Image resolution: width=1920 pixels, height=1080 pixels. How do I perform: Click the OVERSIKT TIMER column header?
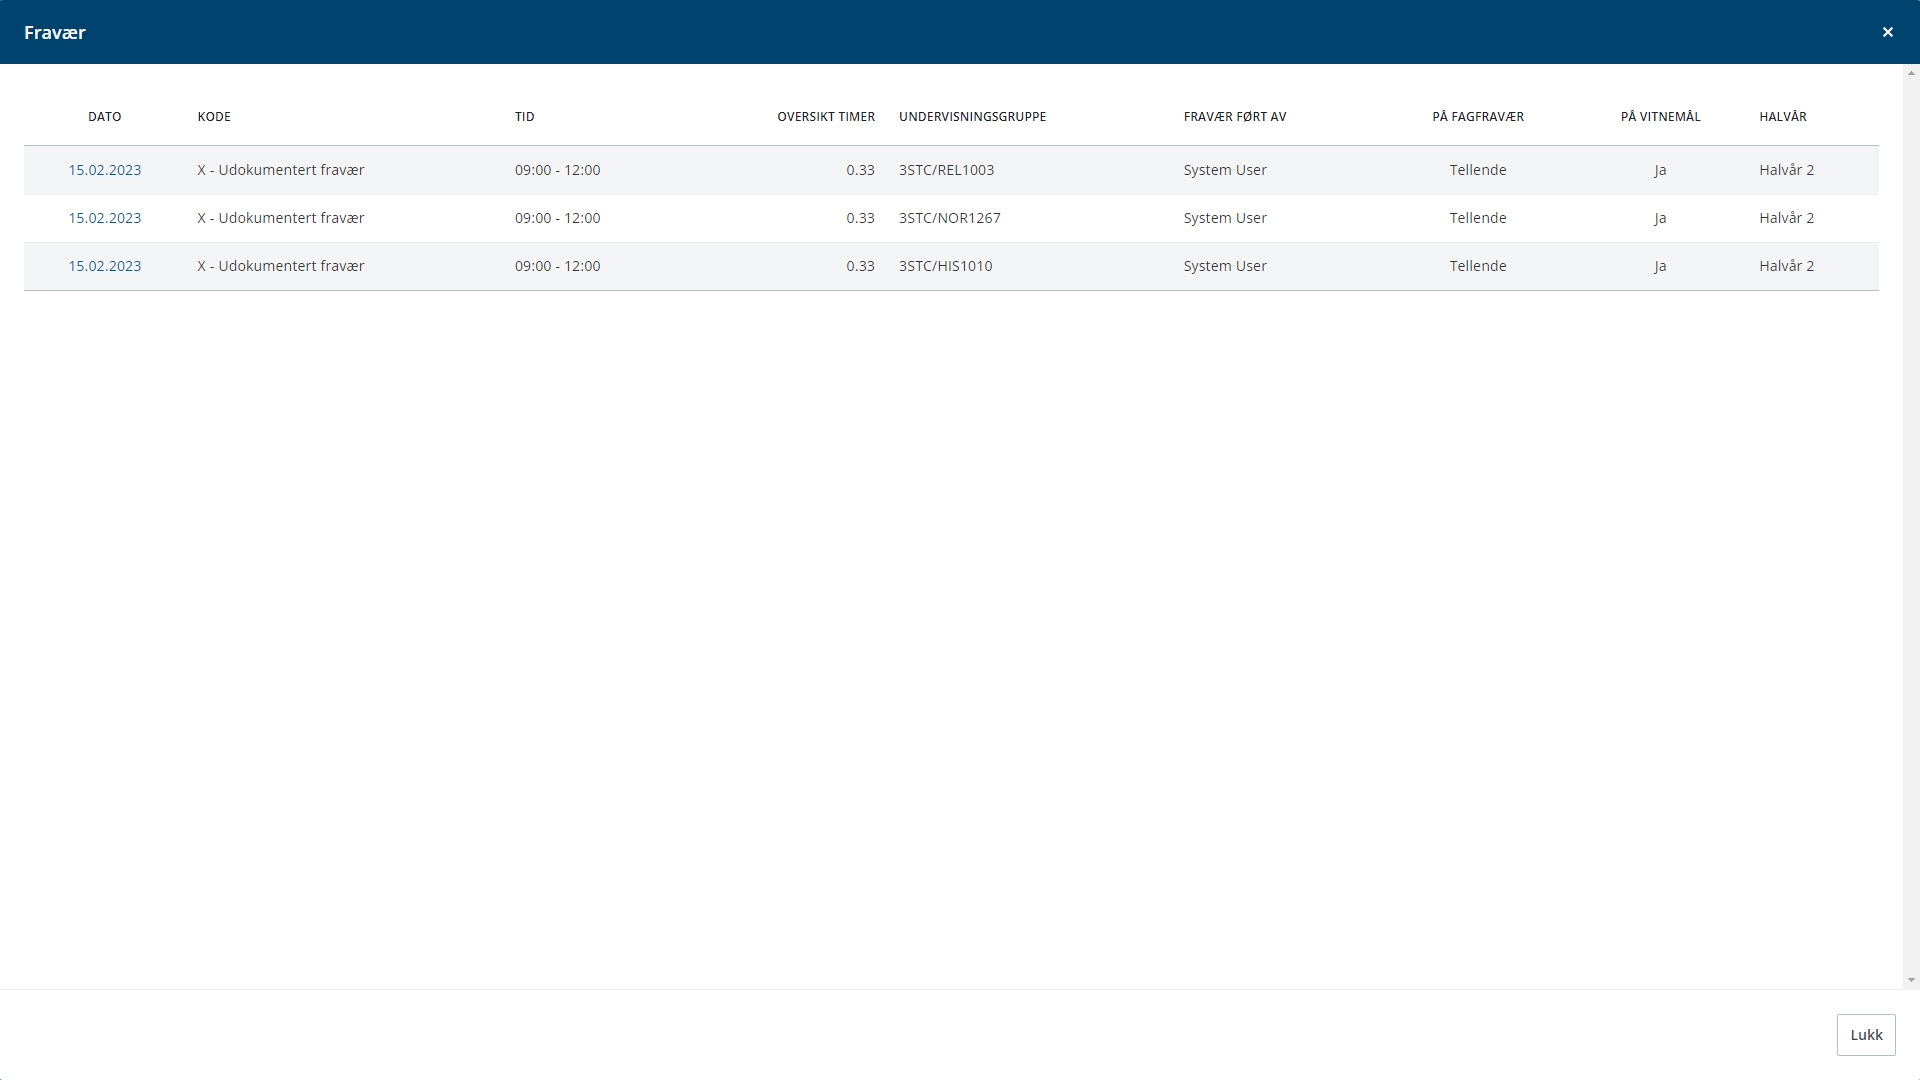[826, 117]
